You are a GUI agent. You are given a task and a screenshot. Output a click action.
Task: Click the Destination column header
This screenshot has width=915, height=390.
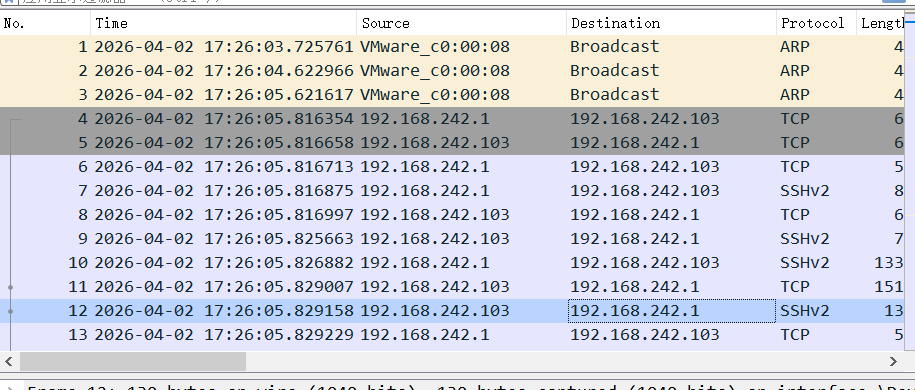(x=671, y=23)
